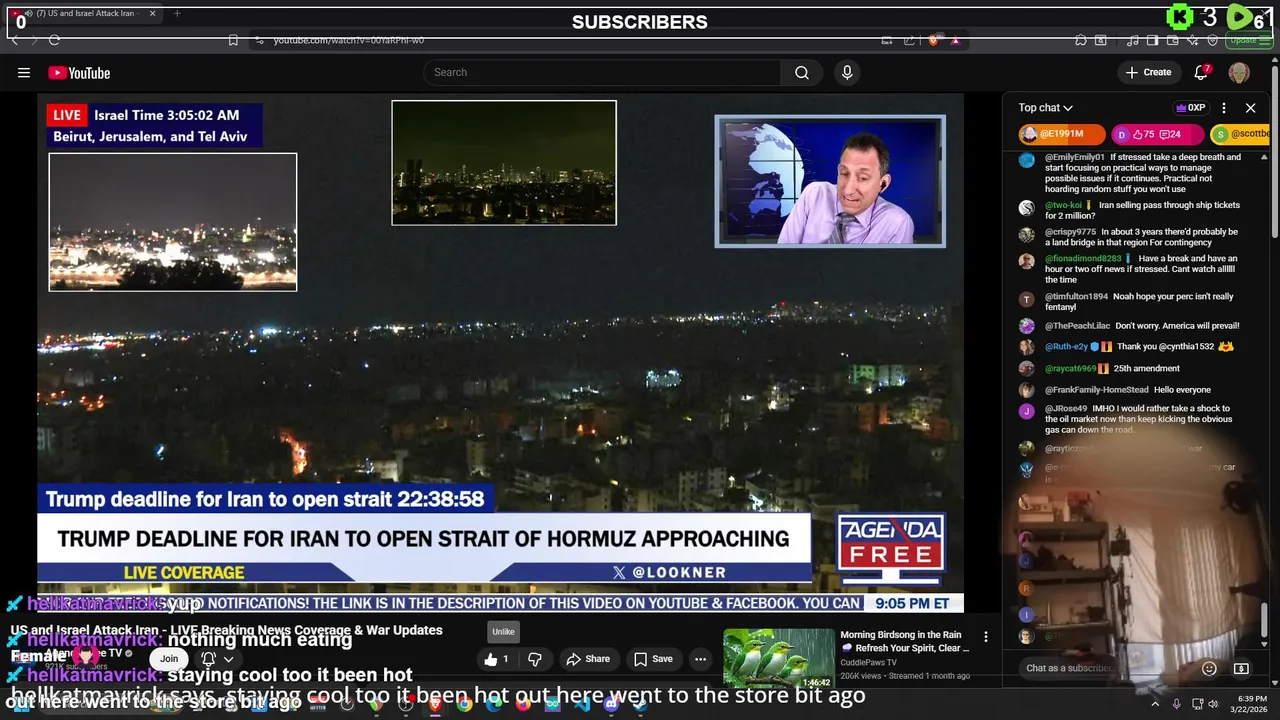Open the @E1991M super chat chip
Viewport: 1280px width, 720px height.
tap(1061, 134)
